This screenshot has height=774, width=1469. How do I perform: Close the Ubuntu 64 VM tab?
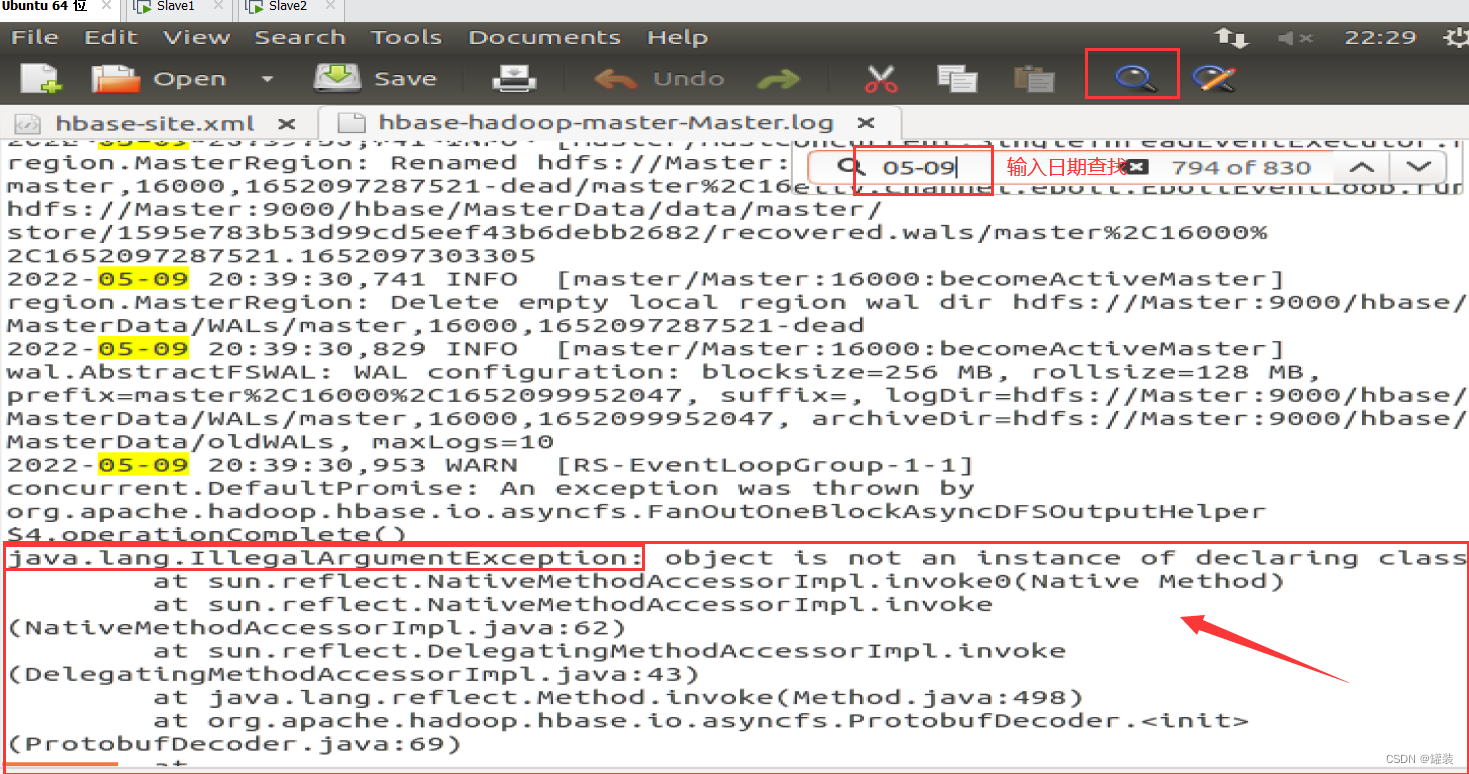pos(106,6)
